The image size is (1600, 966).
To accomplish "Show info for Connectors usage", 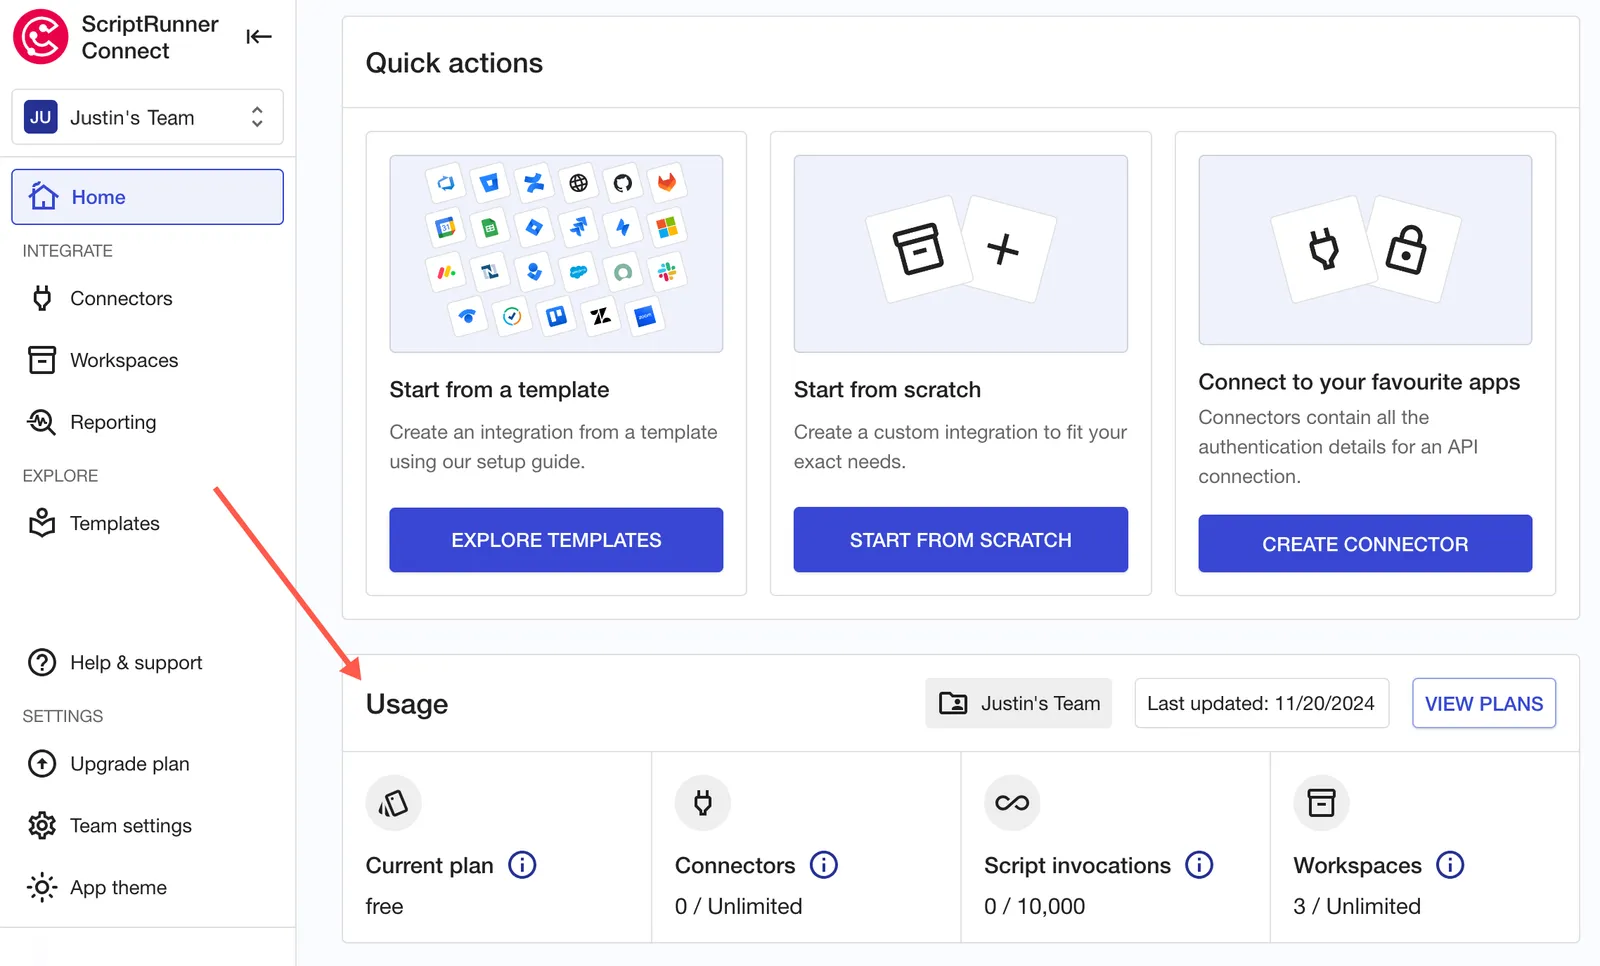I will pyautogui.click(x=824, y=865).
